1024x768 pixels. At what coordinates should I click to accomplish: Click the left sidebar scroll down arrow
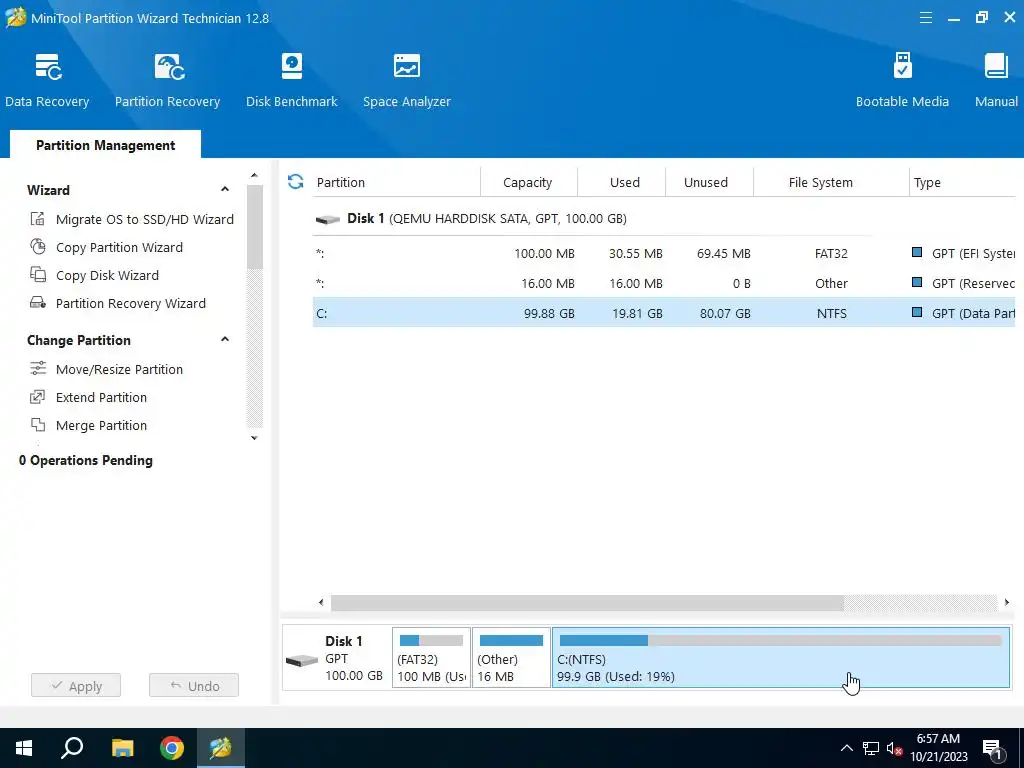coord(255,438)
